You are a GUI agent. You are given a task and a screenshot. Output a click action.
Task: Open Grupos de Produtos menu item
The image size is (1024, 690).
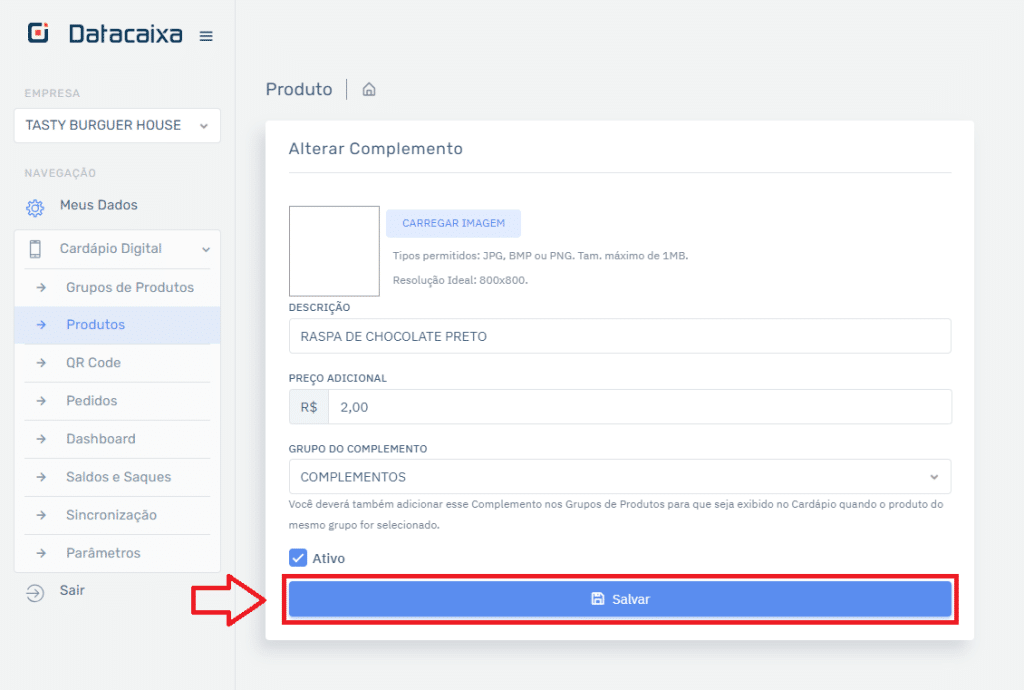pyautogui.click(x=129, y=287)
